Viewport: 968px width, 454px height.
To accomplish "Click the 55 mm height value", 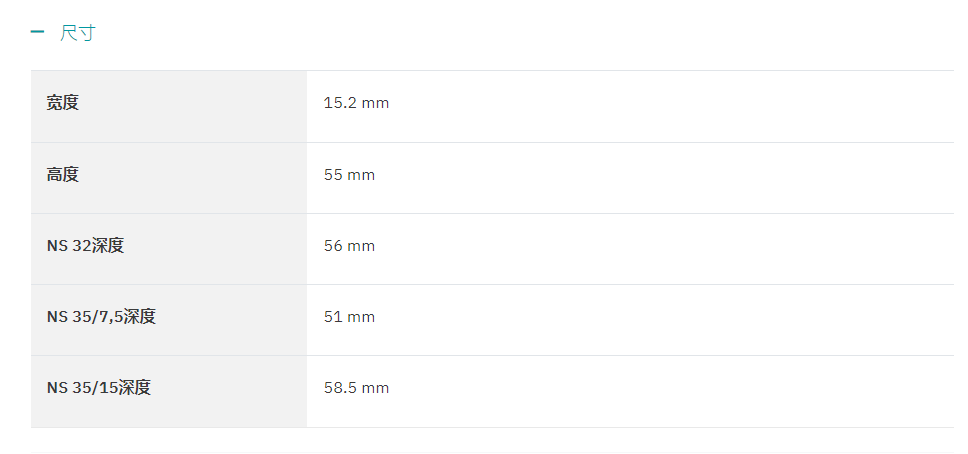I will pyautogui.click(x=349, y=175).
